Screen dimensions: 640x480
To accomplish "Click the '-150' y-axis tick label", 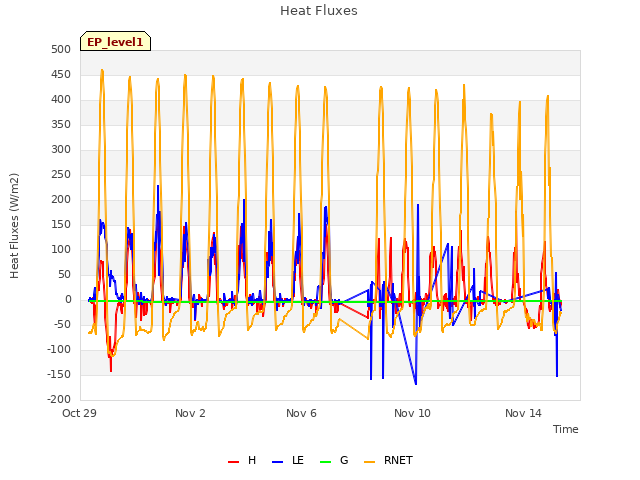I will (x=59, y=374).
